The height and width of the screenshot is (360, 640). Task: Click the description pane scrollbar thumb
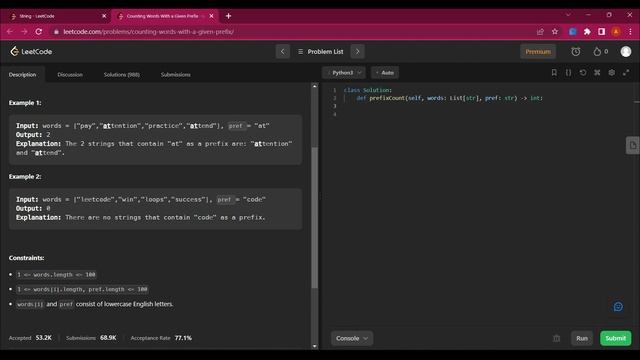coord(314,218)
